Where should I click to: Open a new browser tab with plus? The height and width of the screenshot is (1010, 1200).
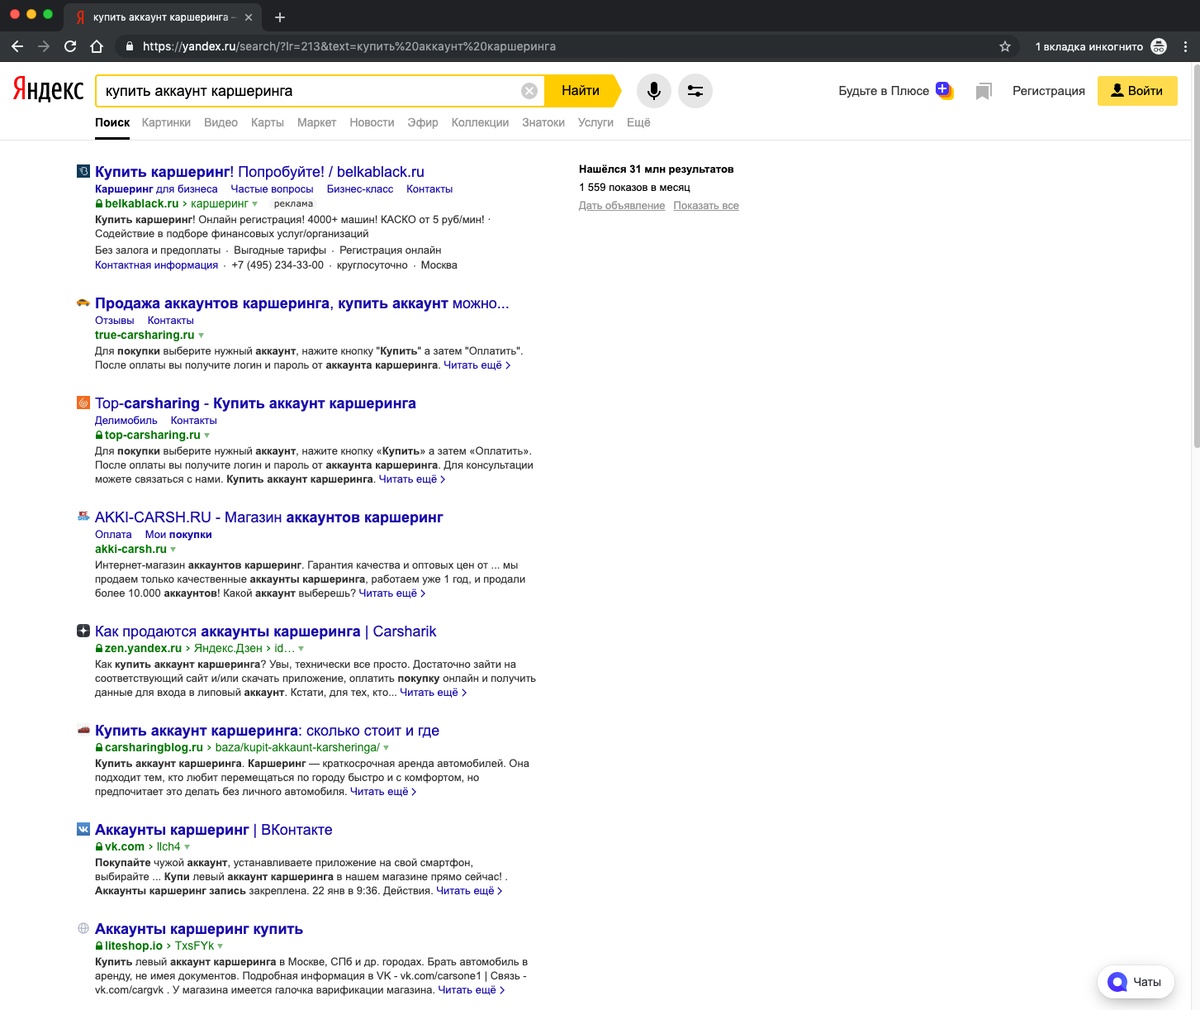click(x=280, y=17)
